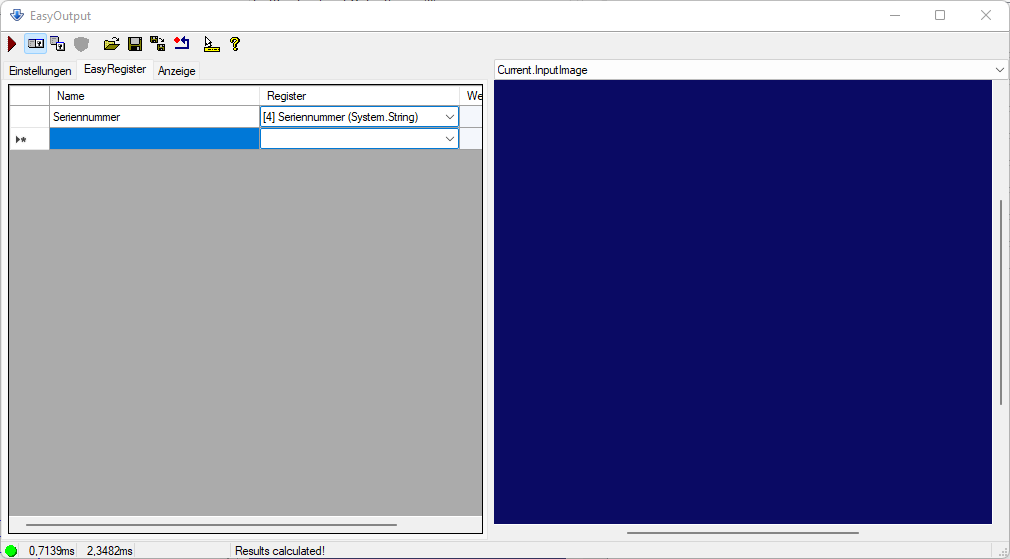Save using the floppy disk icon
1010x559 pixels.
click(135, 44)
